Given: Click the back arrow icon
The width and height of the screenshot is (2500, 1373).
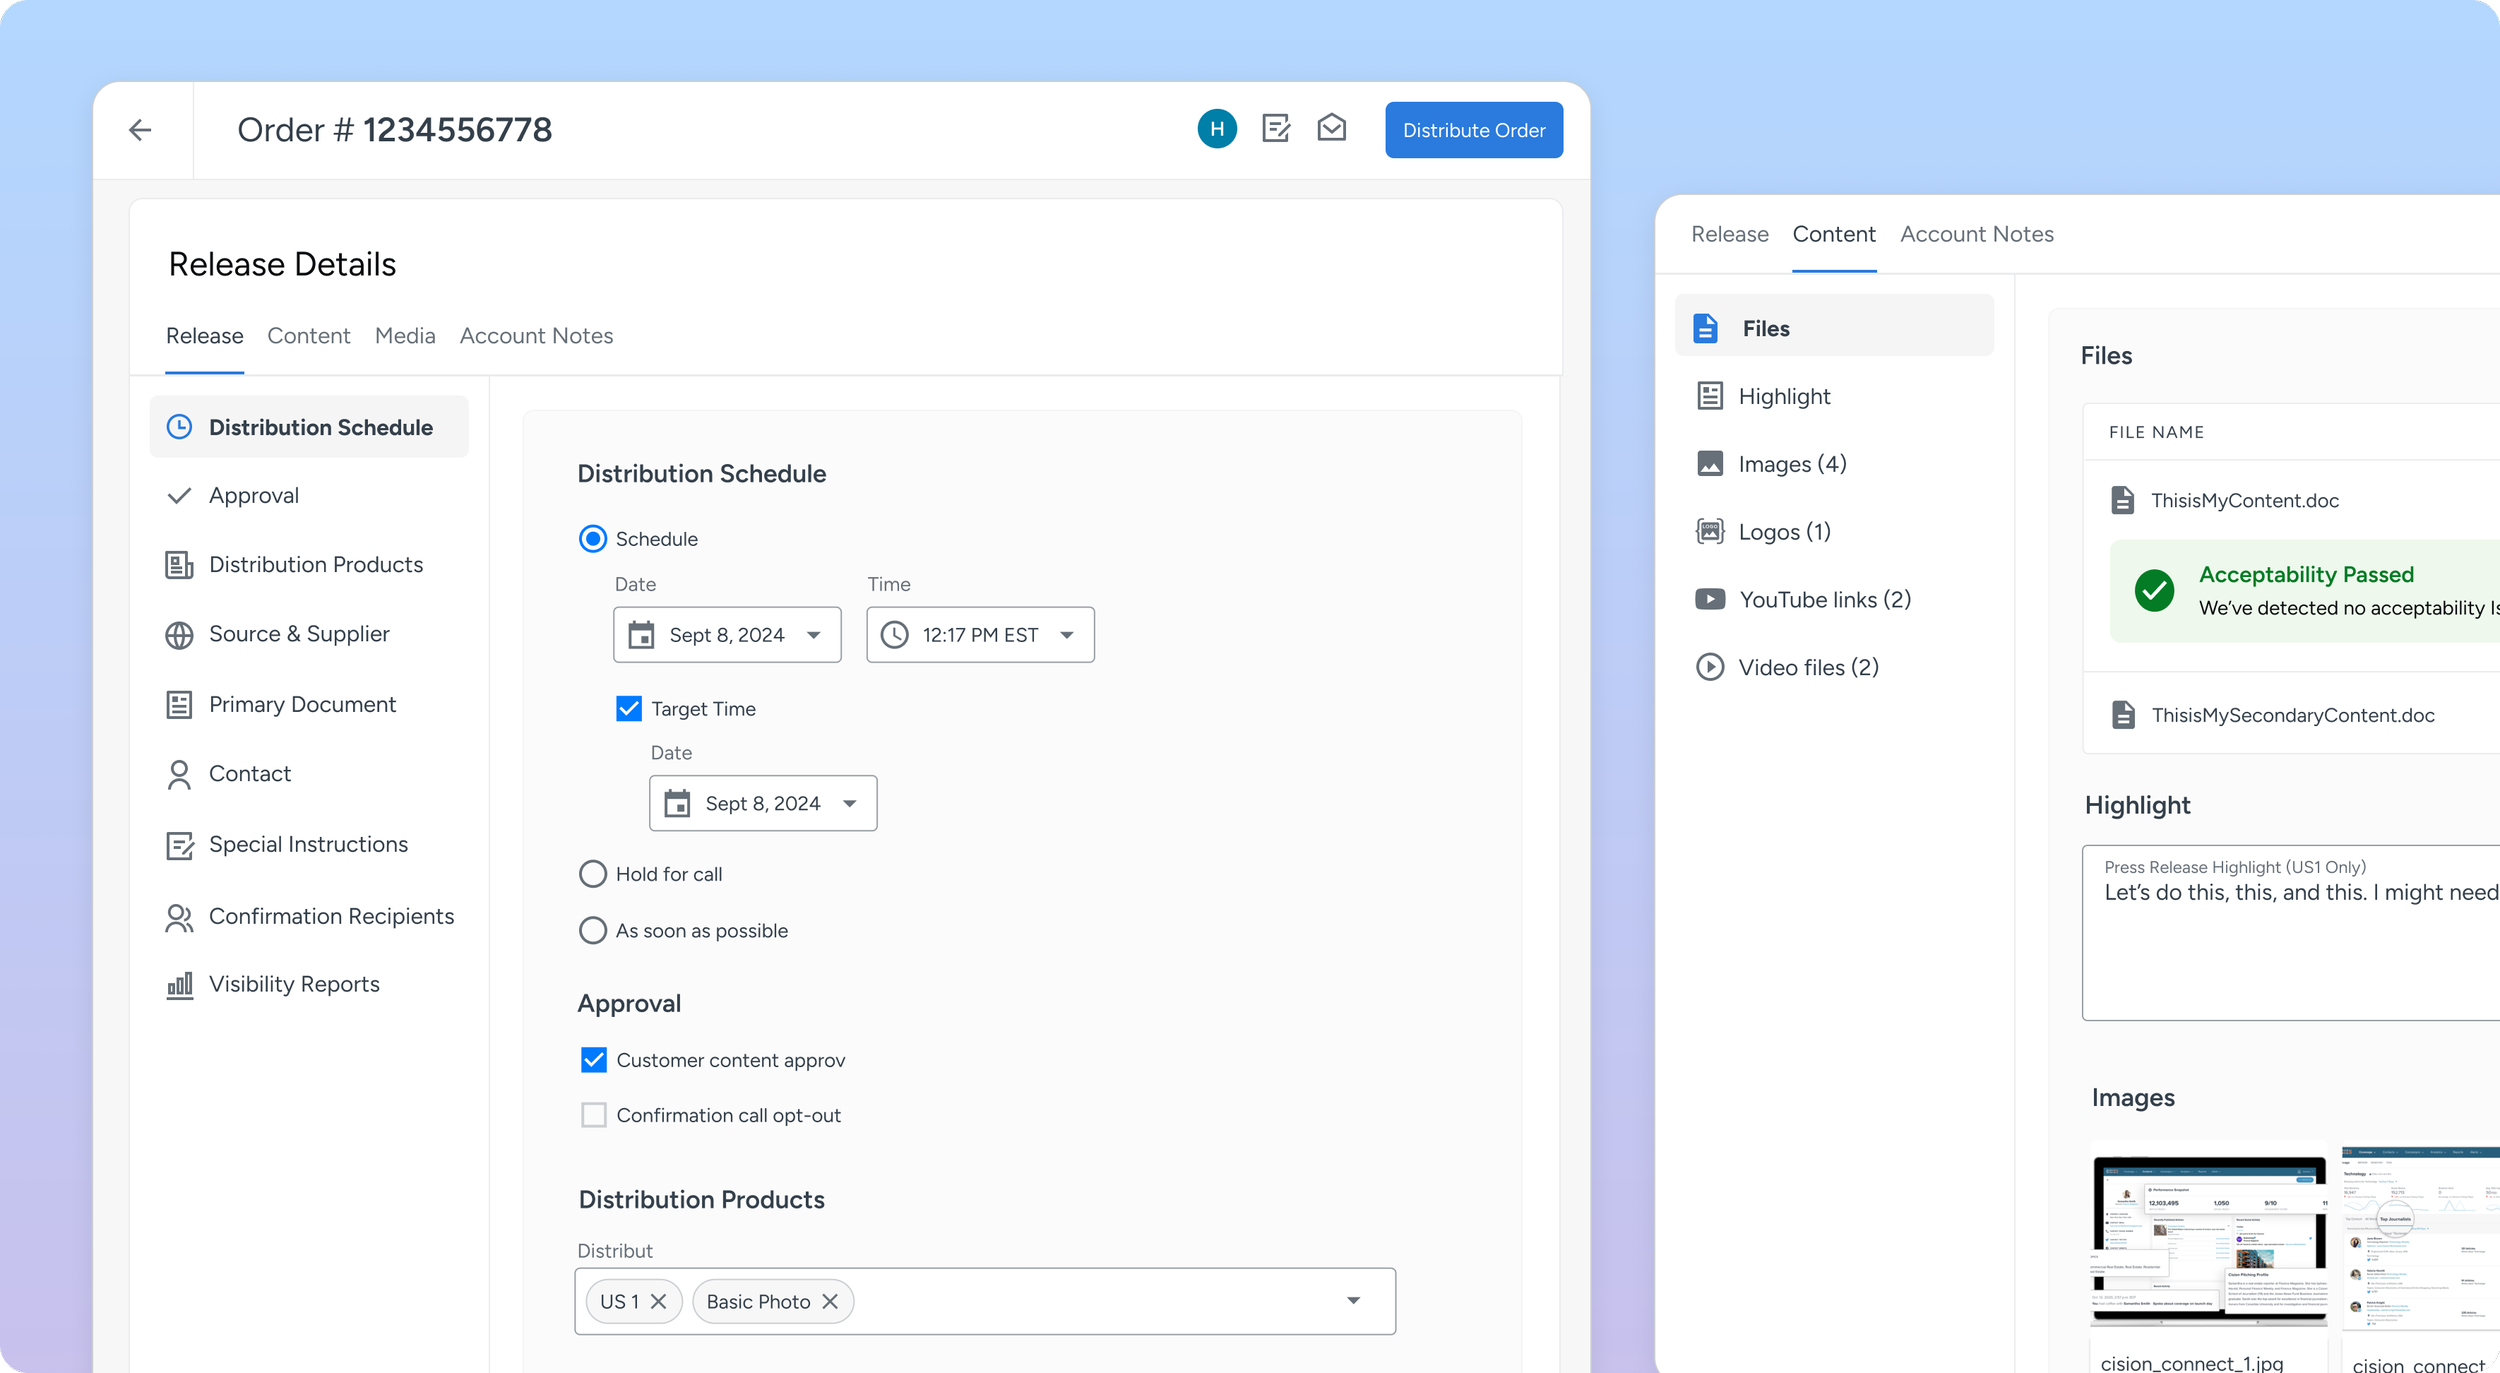Looking at the screenshot, I should (140, 130).
